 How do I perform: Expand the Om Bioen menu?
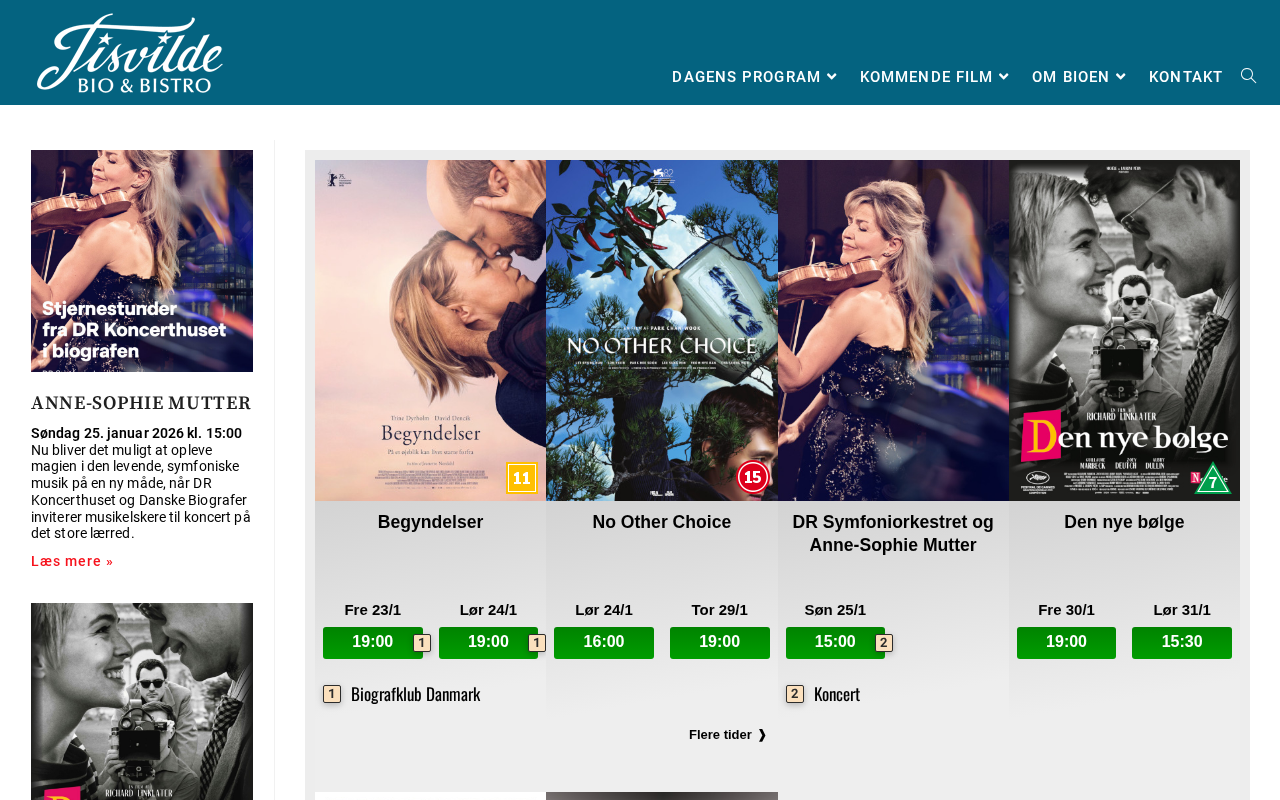coord(1079,77)
